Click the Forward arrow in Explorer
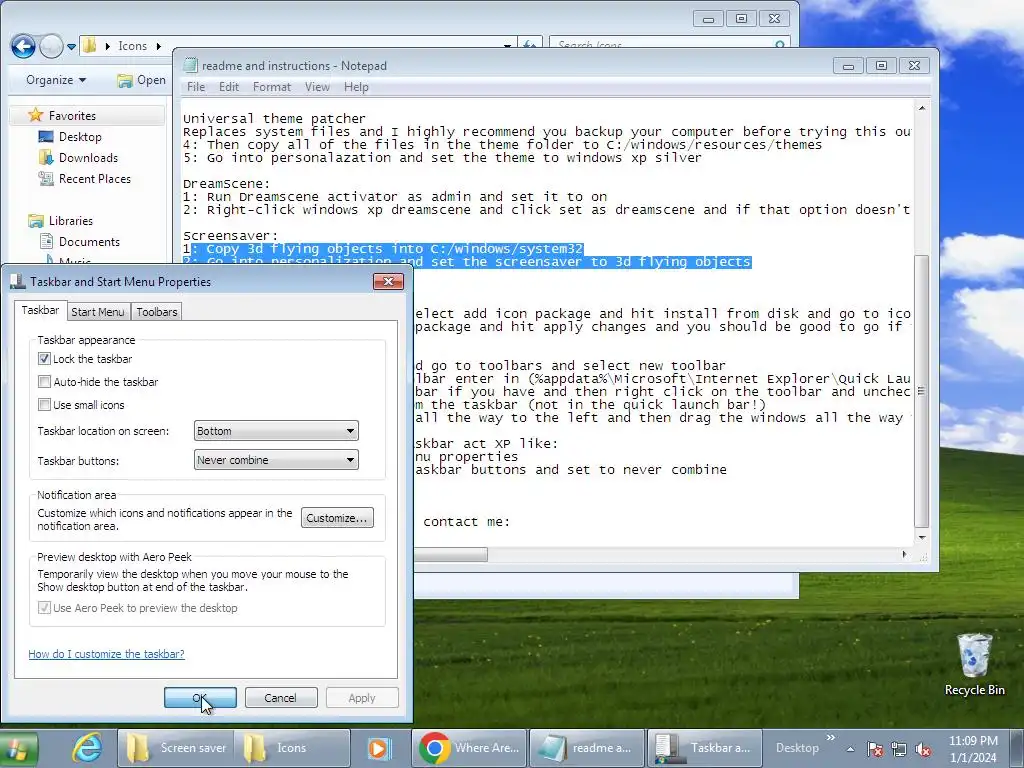The image size is (1024, 768). pos(51,46)
